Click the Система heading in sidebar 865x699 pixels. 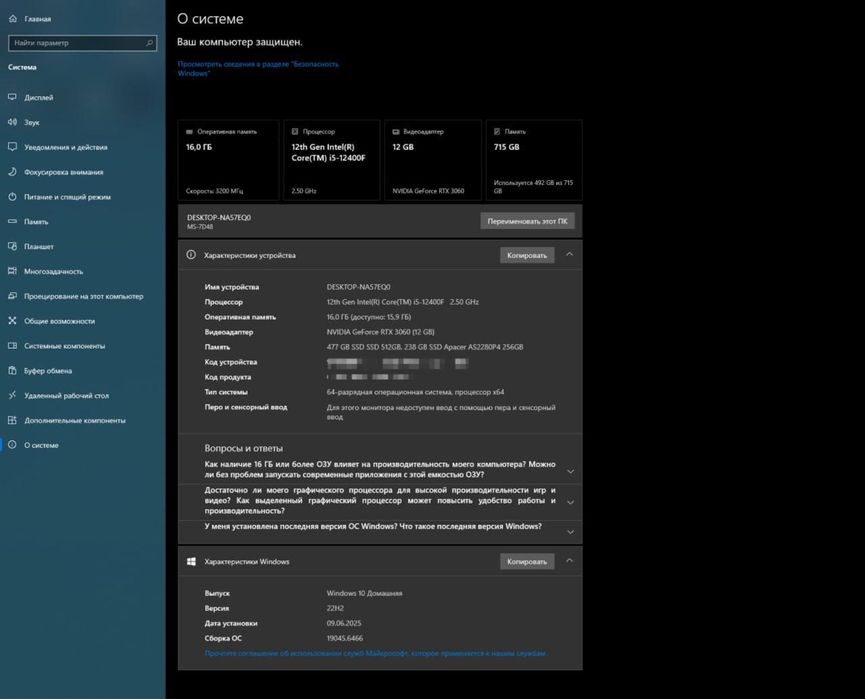(22, 67)
